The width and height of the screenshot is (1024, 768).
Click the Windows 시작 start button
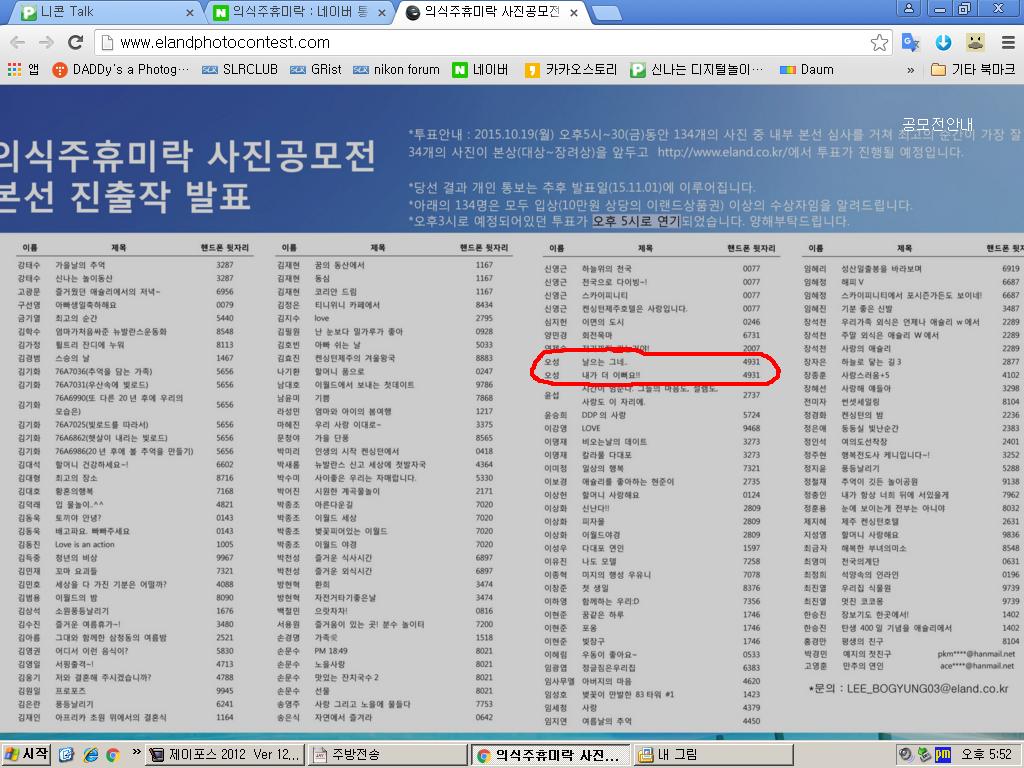(x=27, y=755)
